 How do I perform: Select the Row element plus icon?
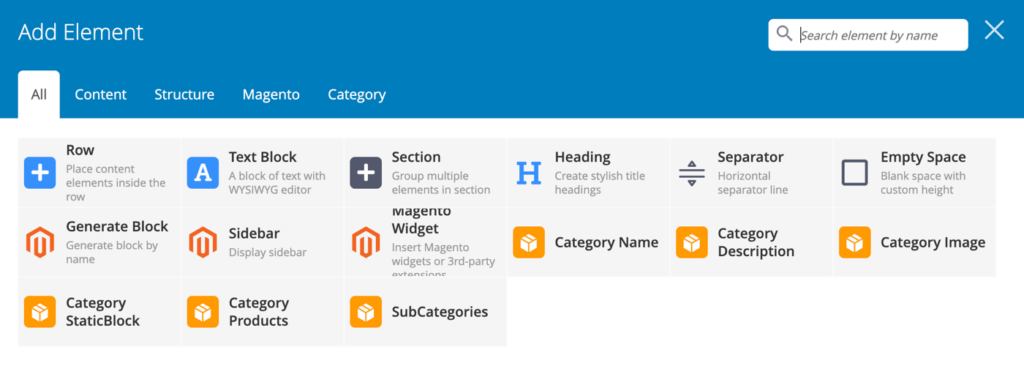click(40, 173)
